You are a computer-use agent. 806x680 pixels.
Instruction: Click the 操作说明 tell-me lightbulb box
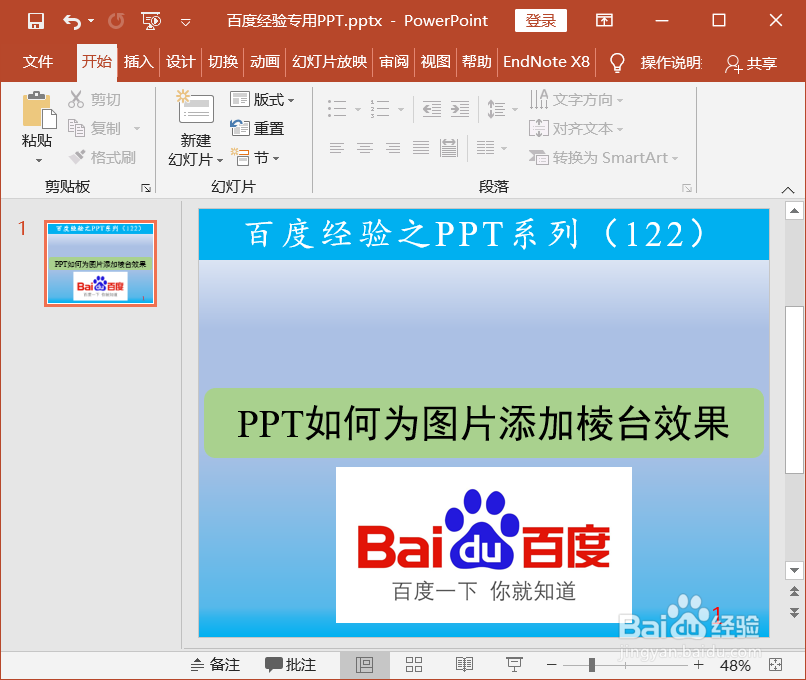click(655, 63)
